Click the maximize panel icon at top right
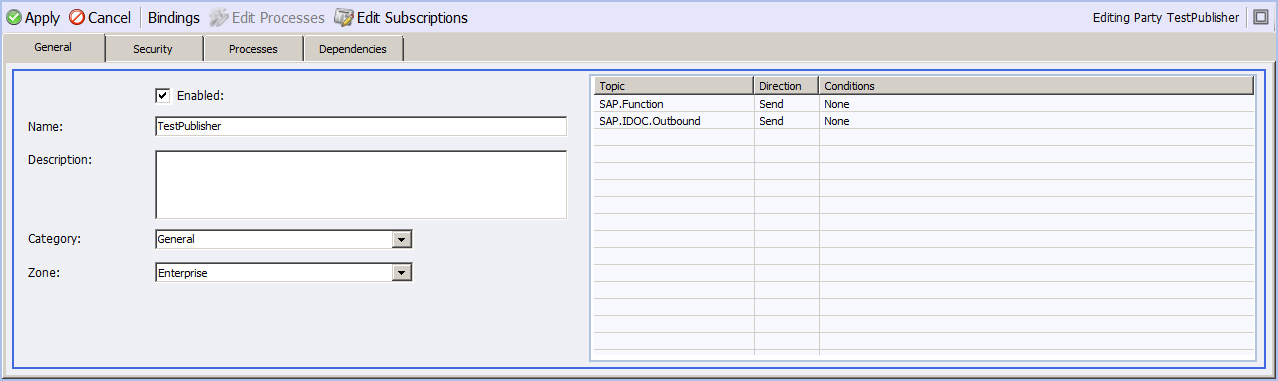This screenshot has width=1278, height=381. click(1260, 18)
